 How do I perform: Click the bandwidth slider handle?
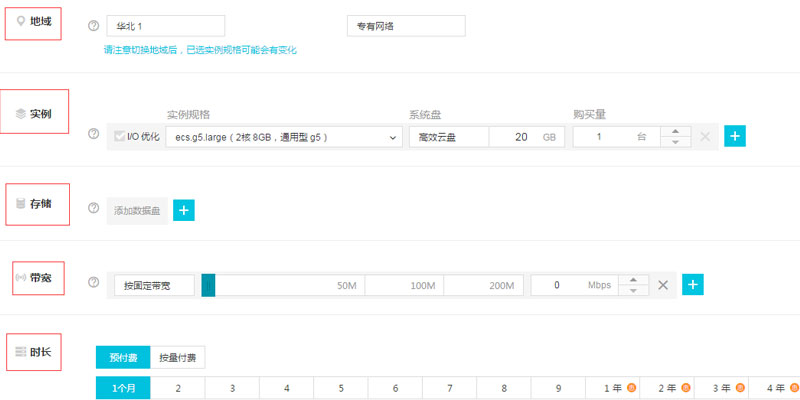click(x=208, y=285)
